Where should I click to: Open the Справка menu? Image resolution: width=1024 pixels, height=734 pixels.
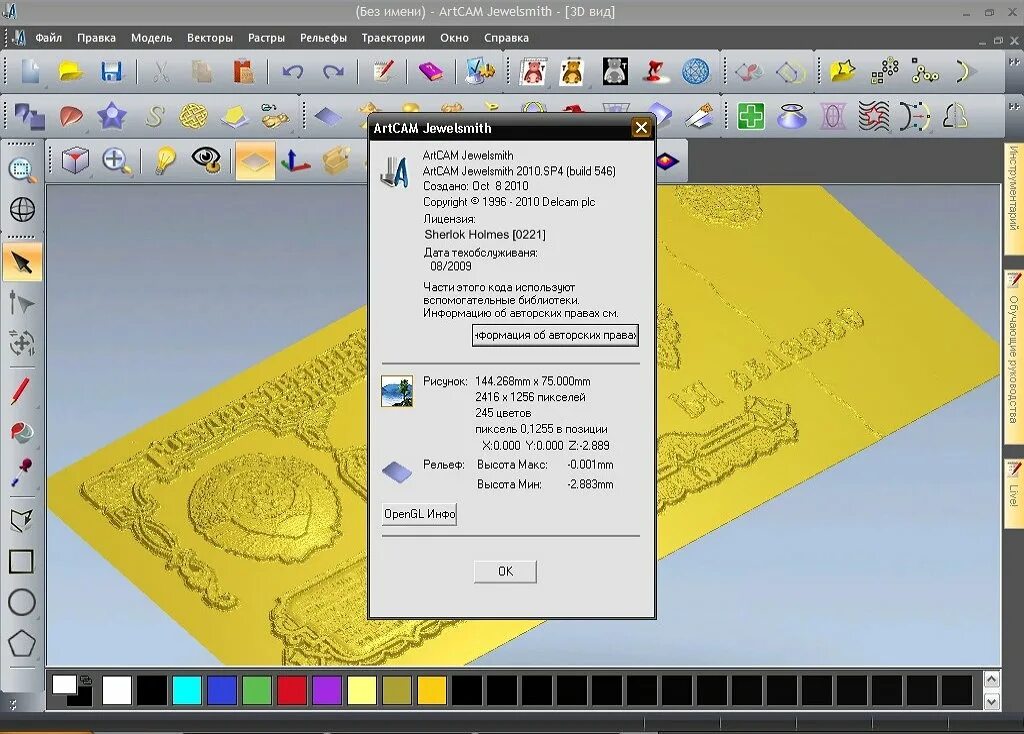coord(506,38)
